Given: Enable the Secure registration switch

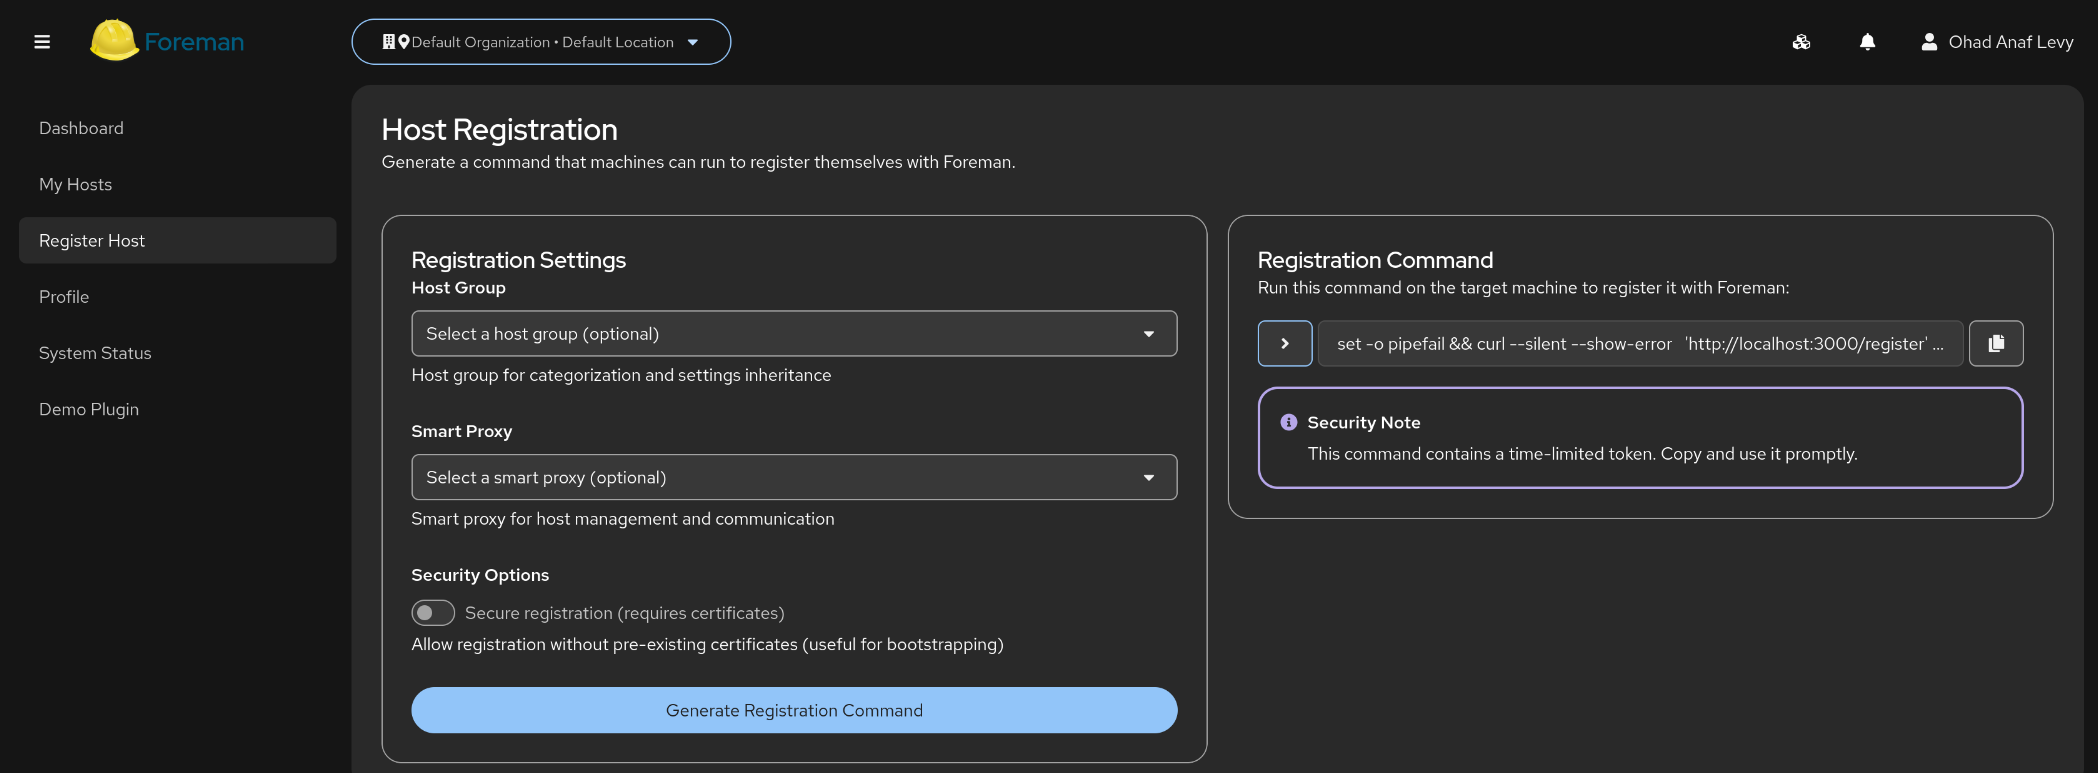Looking at the screenshot, I should click(x=433, y=613).
